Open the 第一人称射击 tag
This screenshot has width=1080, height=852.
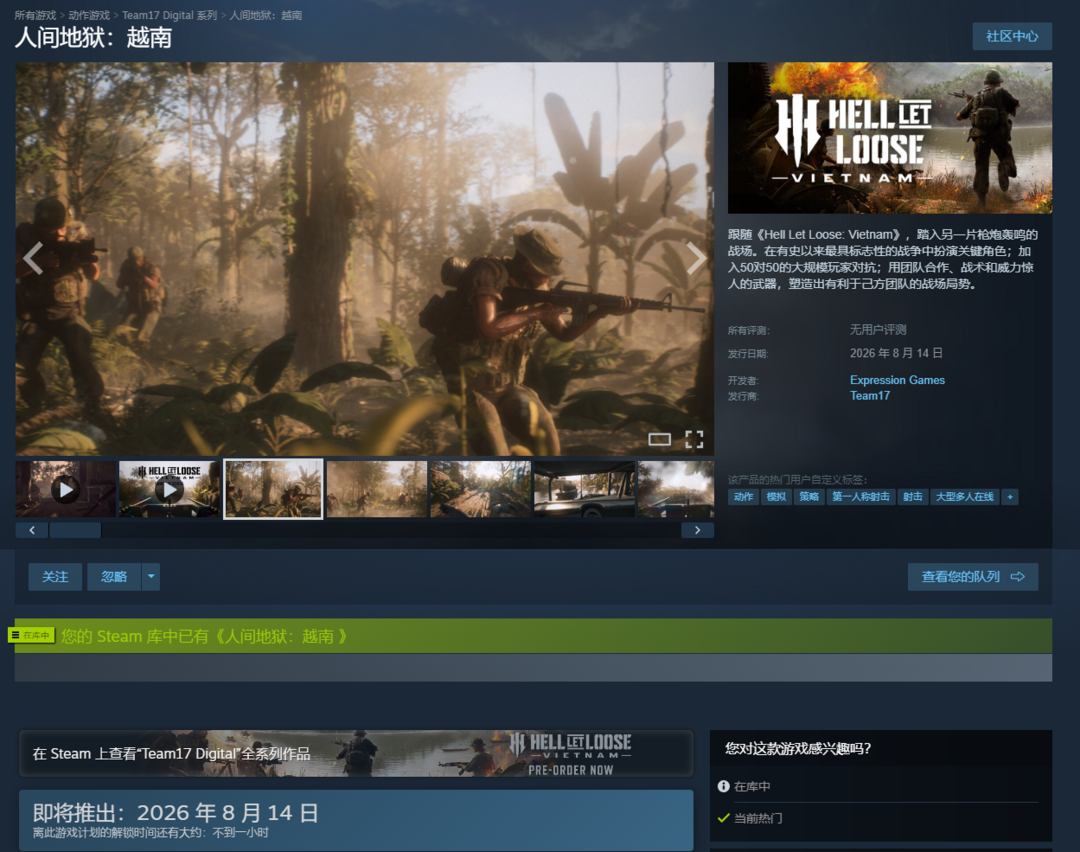[861, 497]
